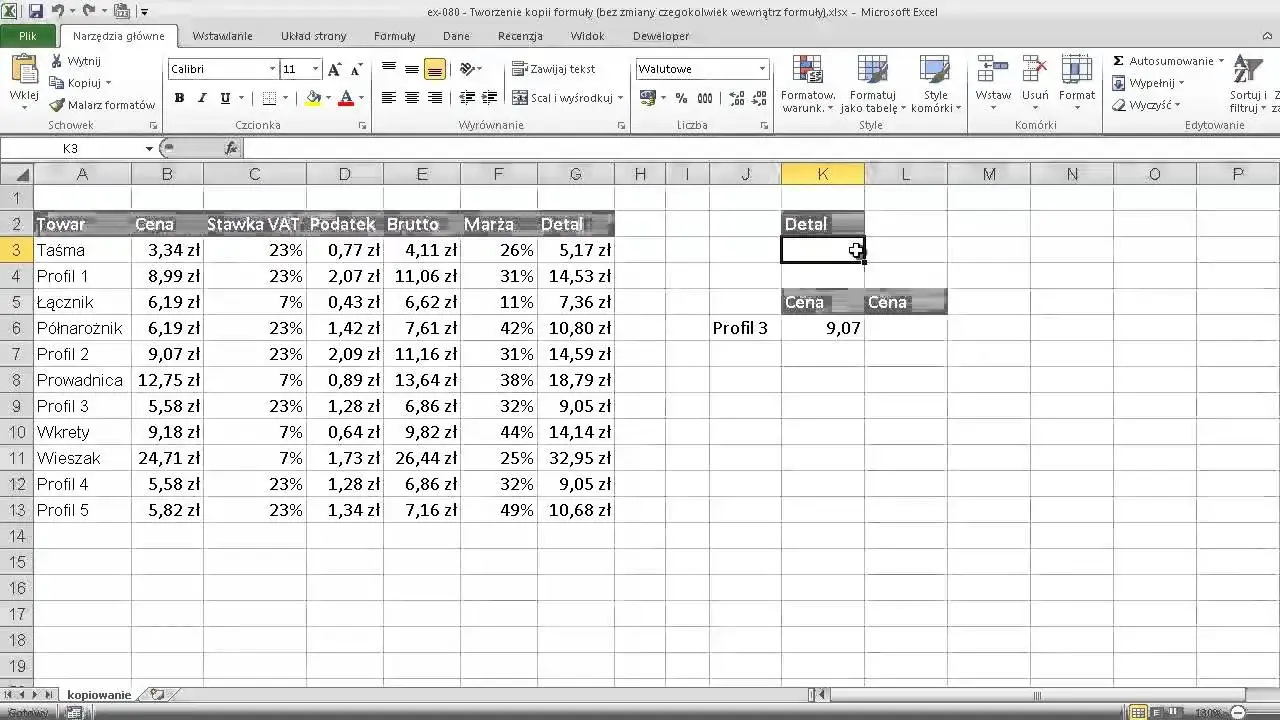
Task: Click the Format cells icon
Action: tap(1077, 70)
